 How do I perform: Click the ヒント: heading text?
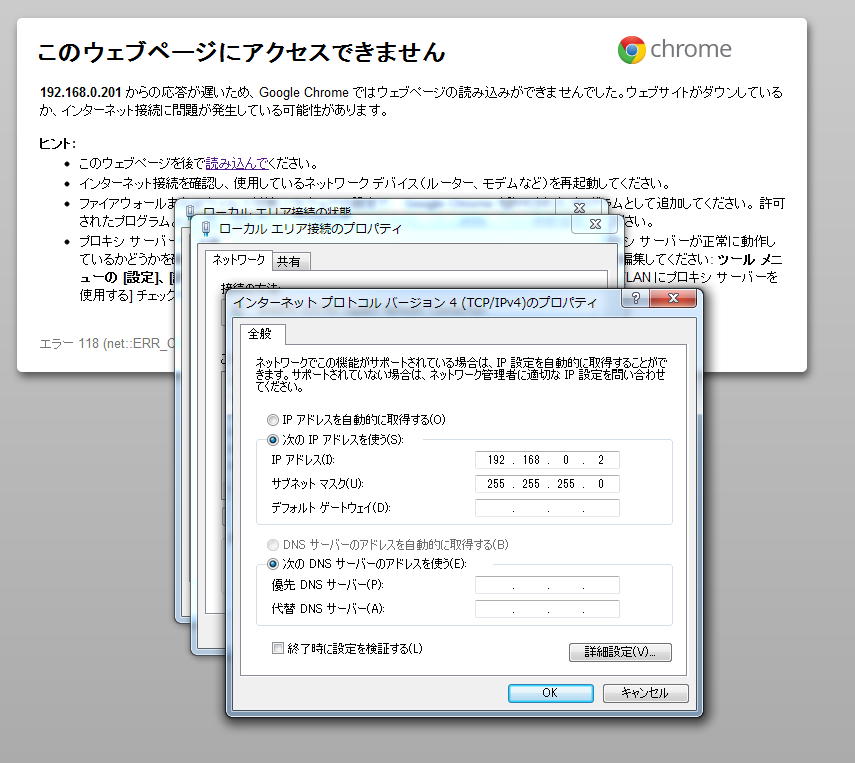(57, 144)
